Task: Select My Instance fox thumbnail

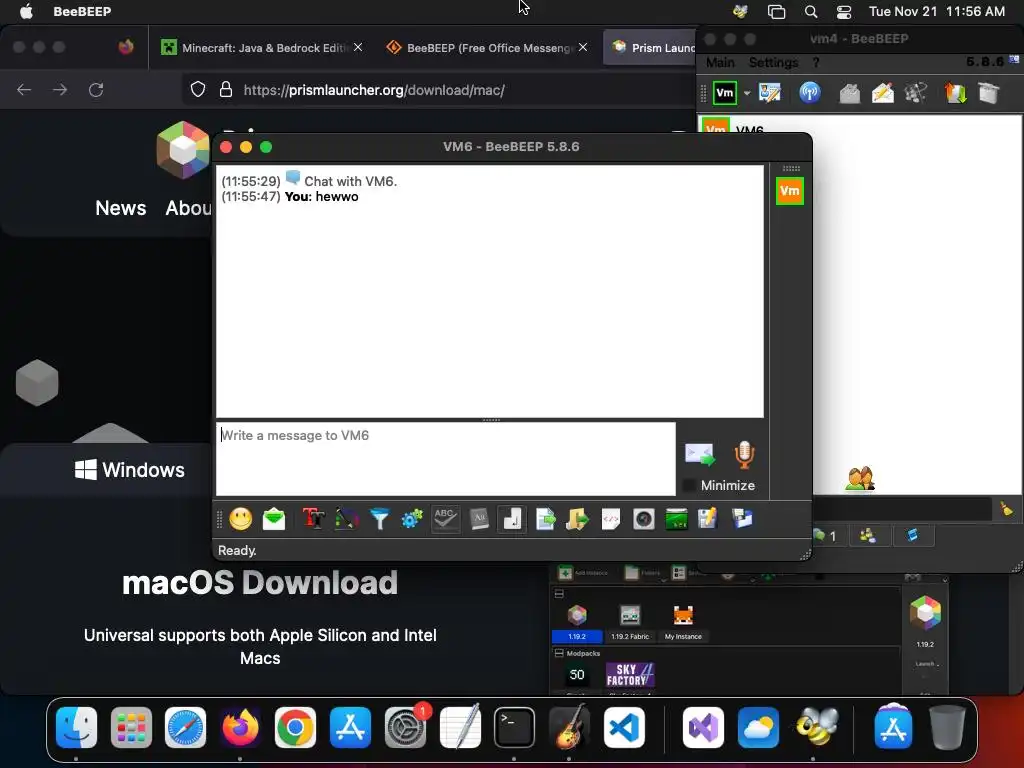Action: (683, 622)
